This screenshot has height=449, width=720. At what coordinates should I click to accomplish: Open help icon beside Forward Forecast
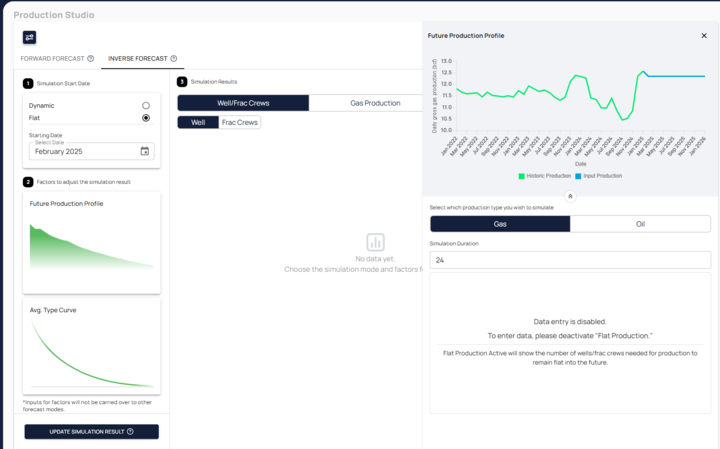90,59
